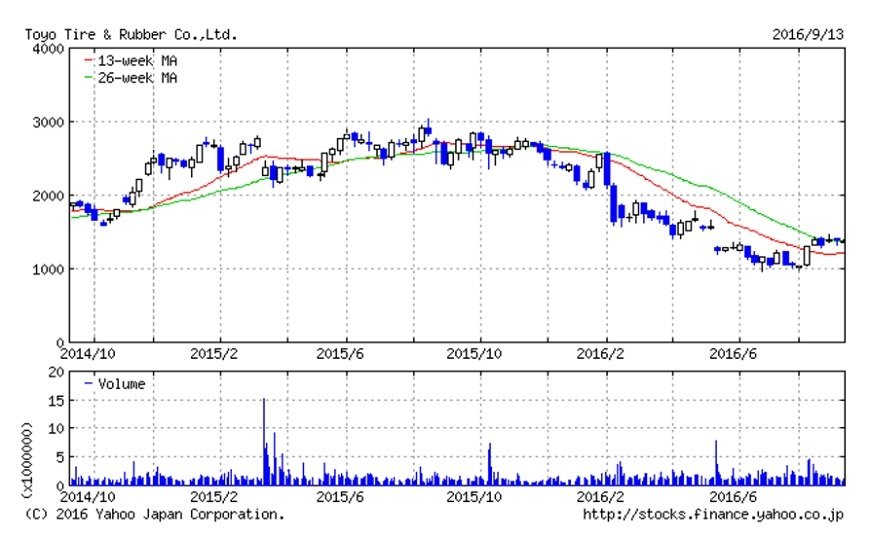Screen dimensions: 870x537
Task: Open the stocks.finance.yahoo.co.jp URL
Action: (x=713, y=514)
